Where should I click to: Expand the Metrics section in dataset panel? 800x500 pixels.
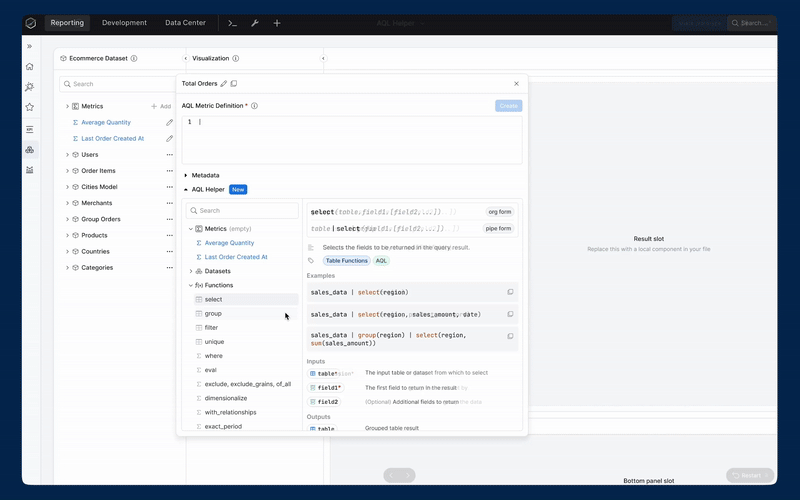coord(67,106)
